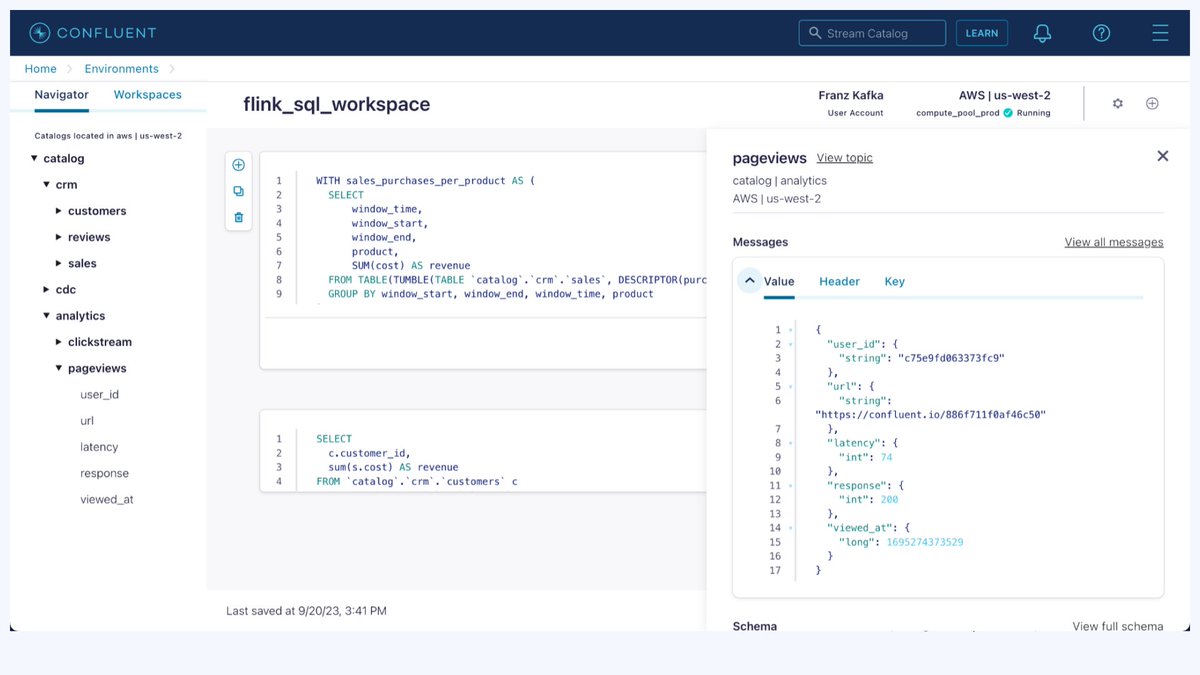
Task: Delete the SQL cell with trash icon
Action: (x=238, y=217)
